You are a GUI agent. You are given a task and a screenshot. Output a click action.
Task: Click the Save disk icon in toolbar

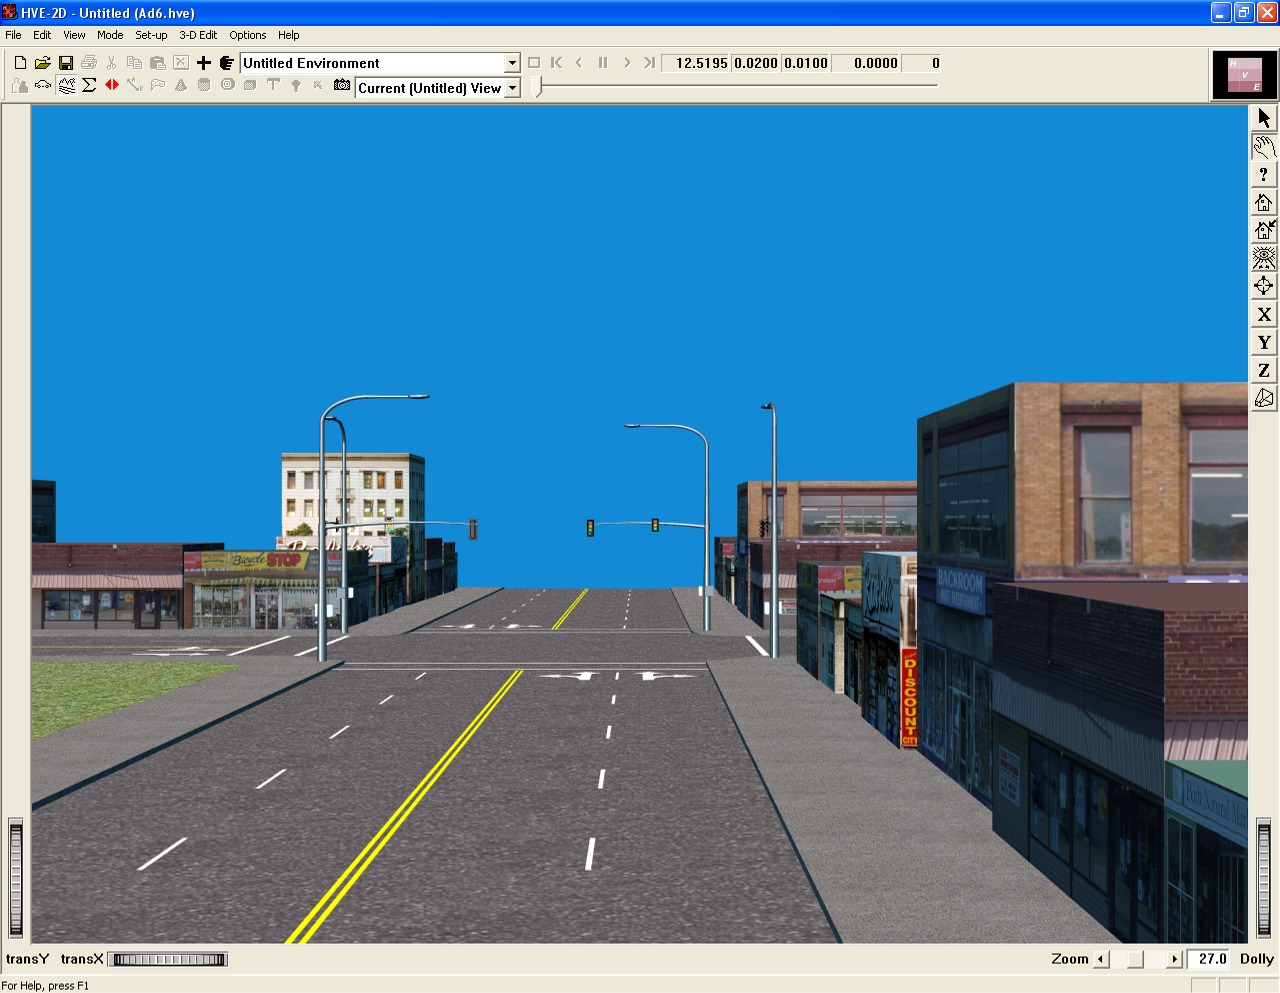pos(66,63)
